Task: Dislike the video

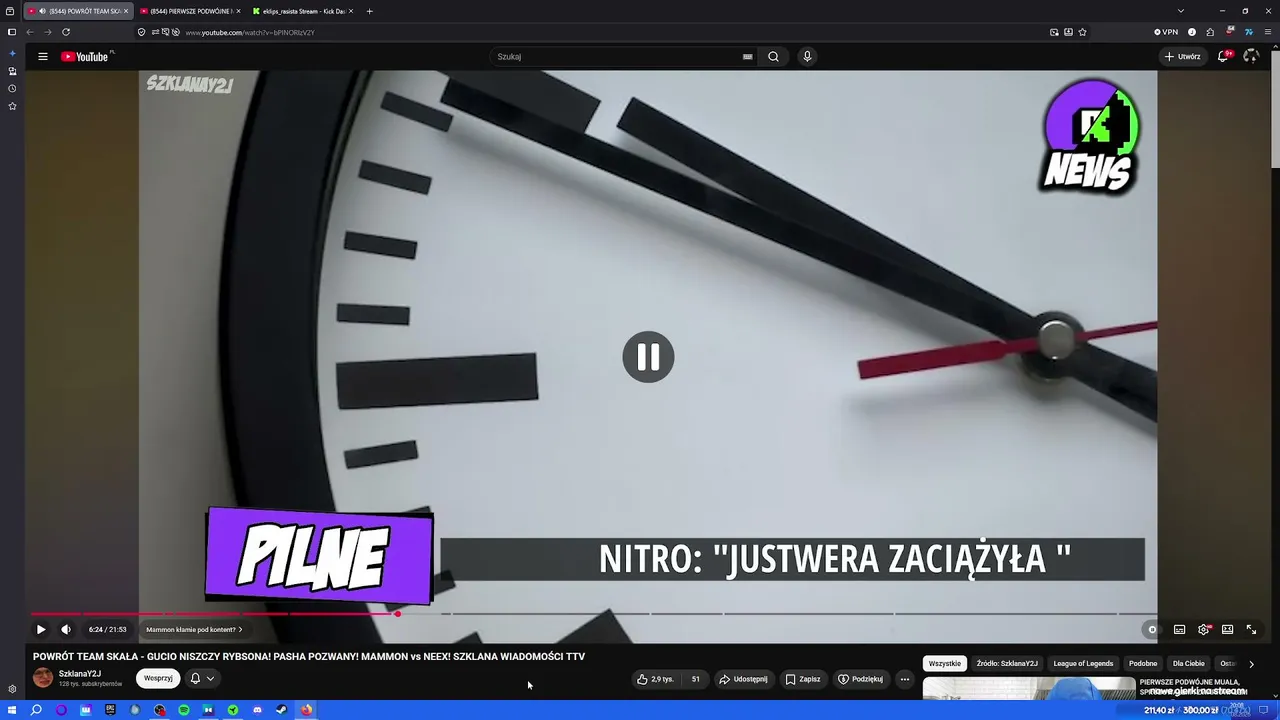Action: click(x=695, y=679)
